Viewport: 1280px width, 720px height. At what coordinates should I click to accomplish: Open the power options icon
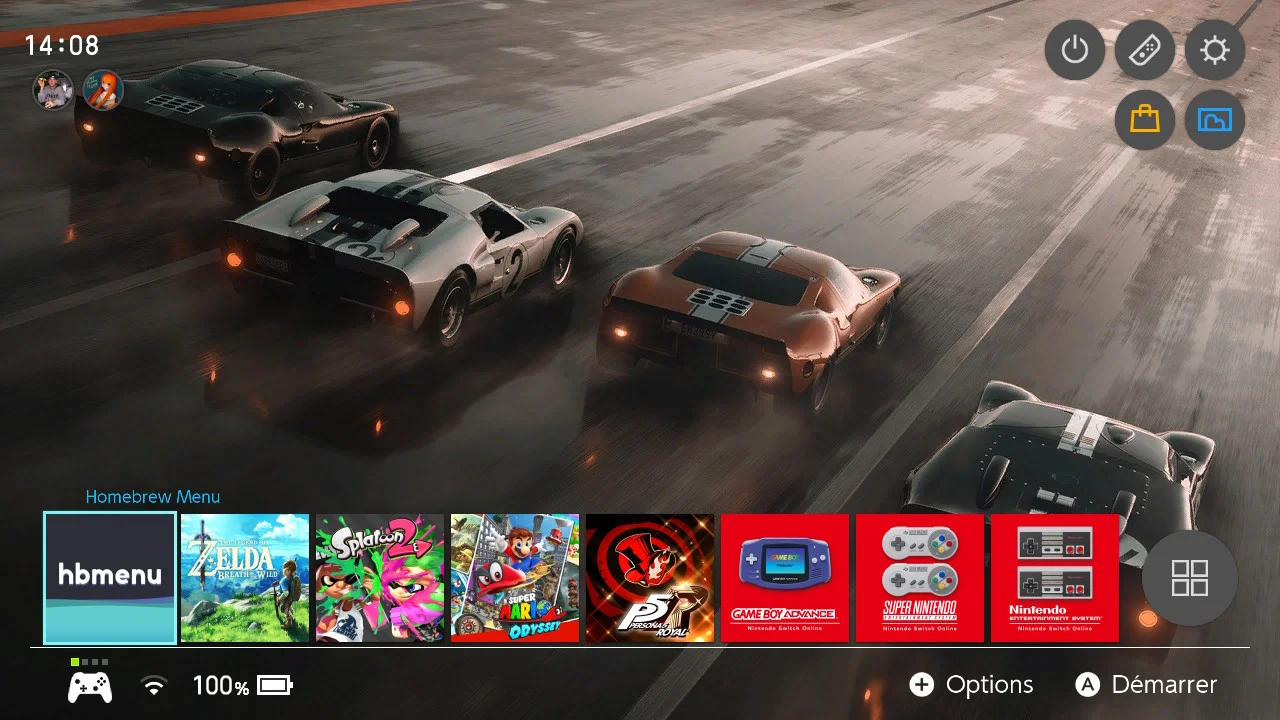(1075, 50)
